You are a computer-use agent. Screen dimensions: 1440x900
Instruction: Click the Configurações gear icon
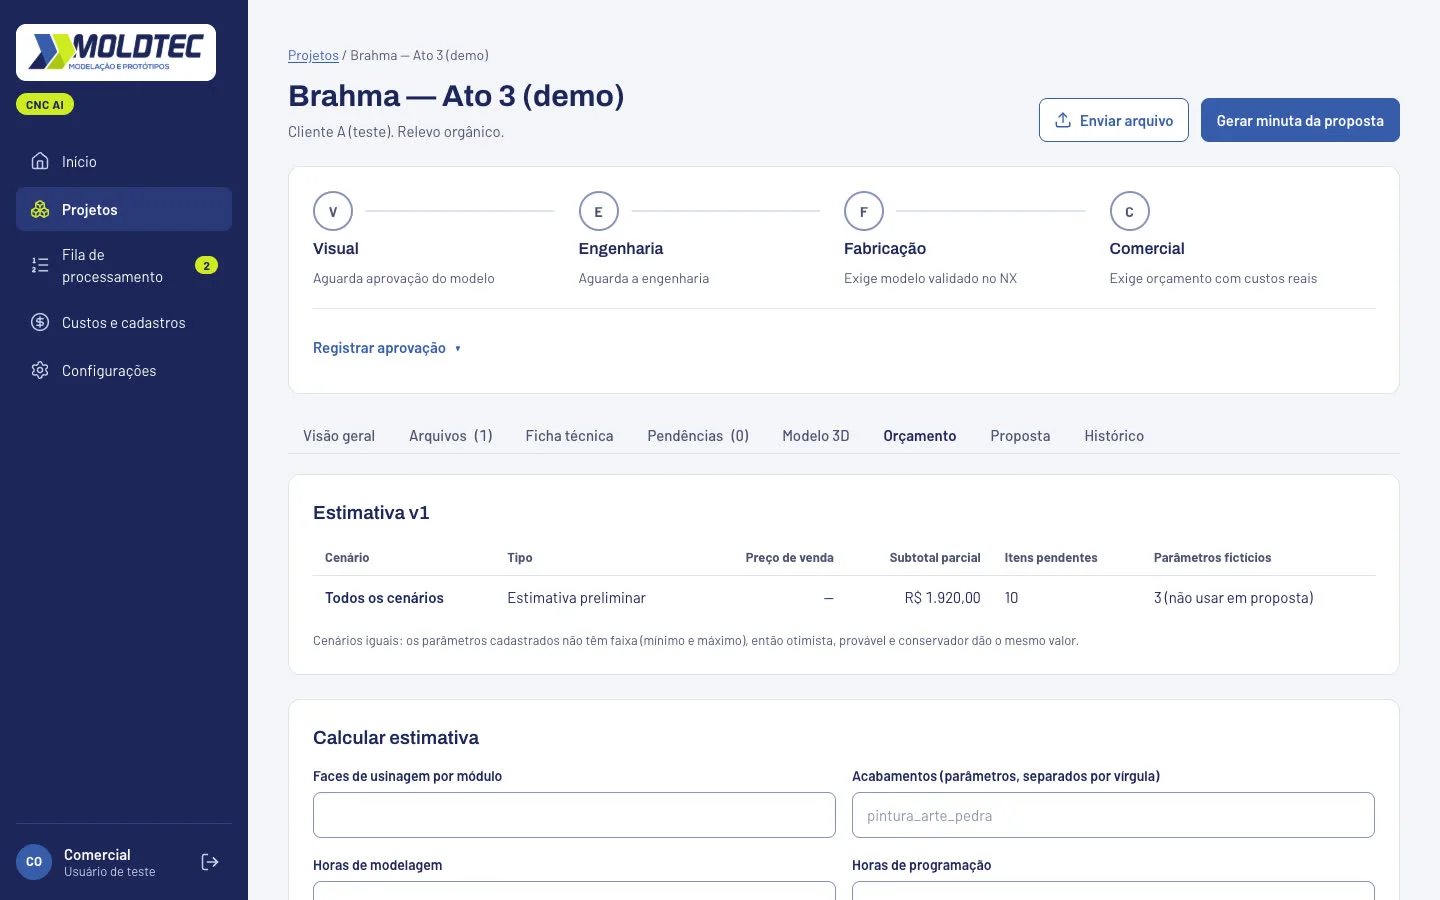click(x=40, y=370)
